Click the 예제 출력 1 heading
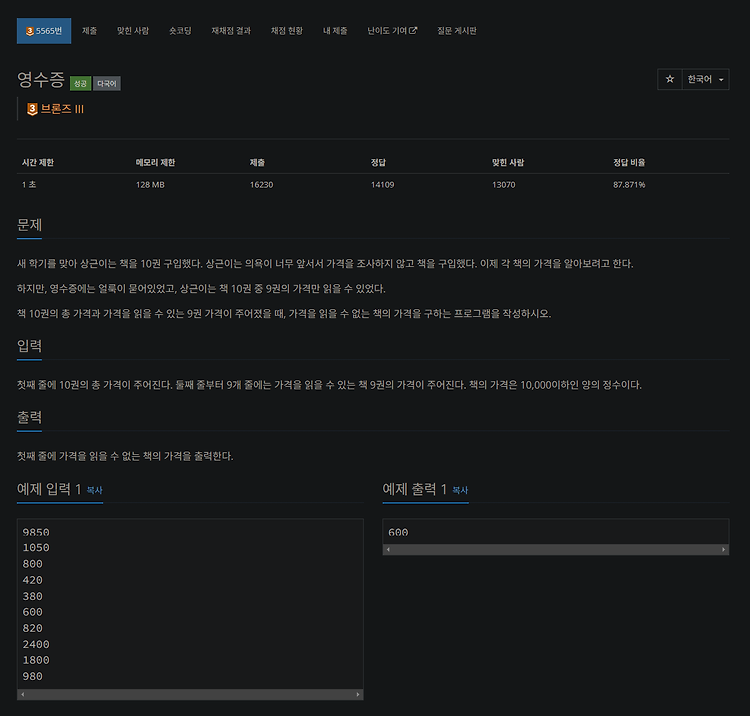Screen dimensions: 750x716 click(415, 489)
